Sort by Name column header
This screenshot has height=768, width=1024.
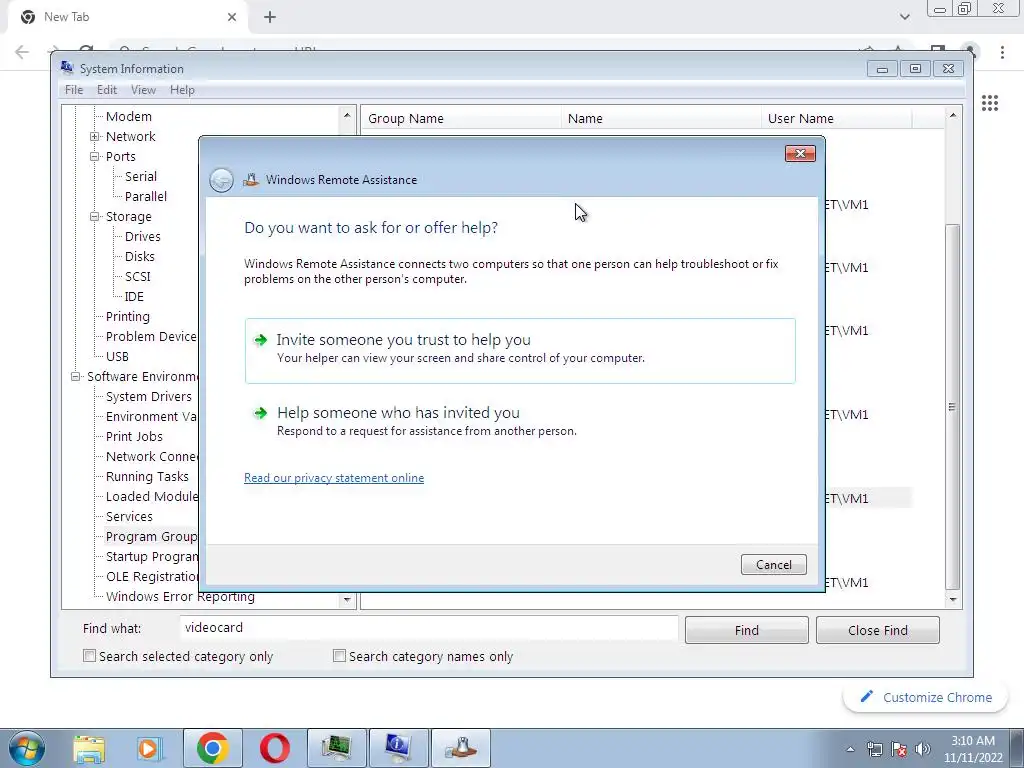pos(660,118)
